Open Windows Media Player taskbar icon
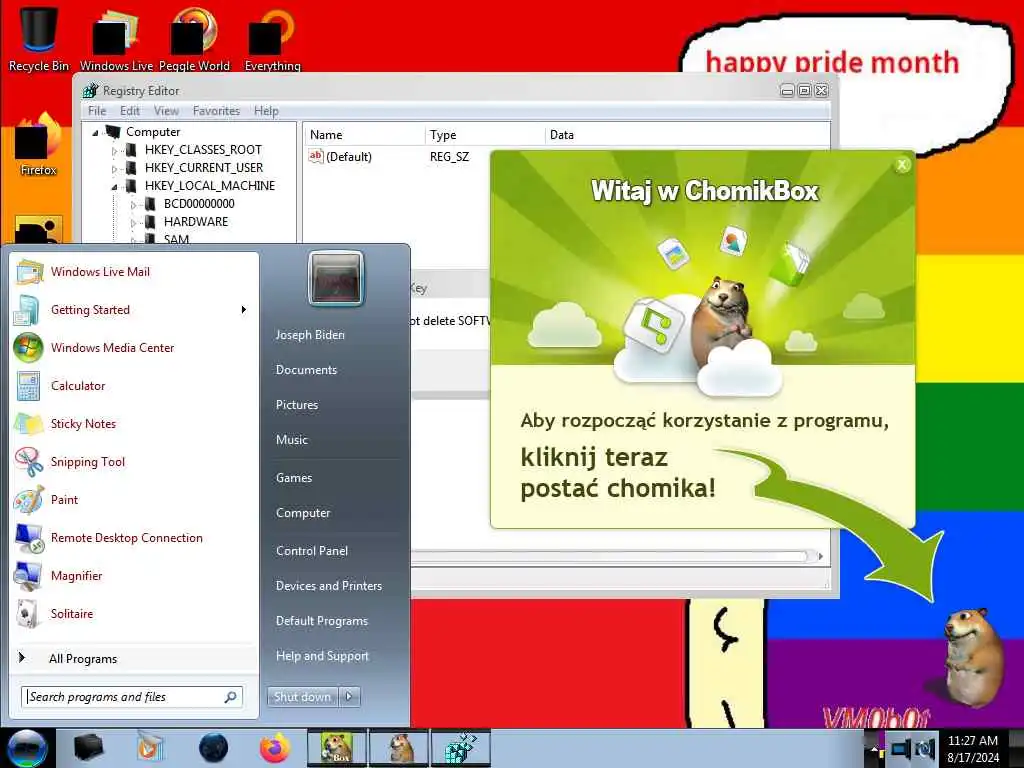 (x=151, y=748)
